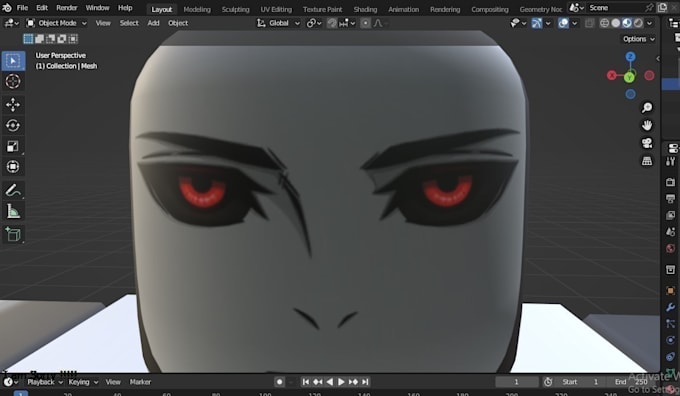Open the snapping options dropdown
Image resolution: width=680 pixels, height=396 pixels.
pos(347,23)
